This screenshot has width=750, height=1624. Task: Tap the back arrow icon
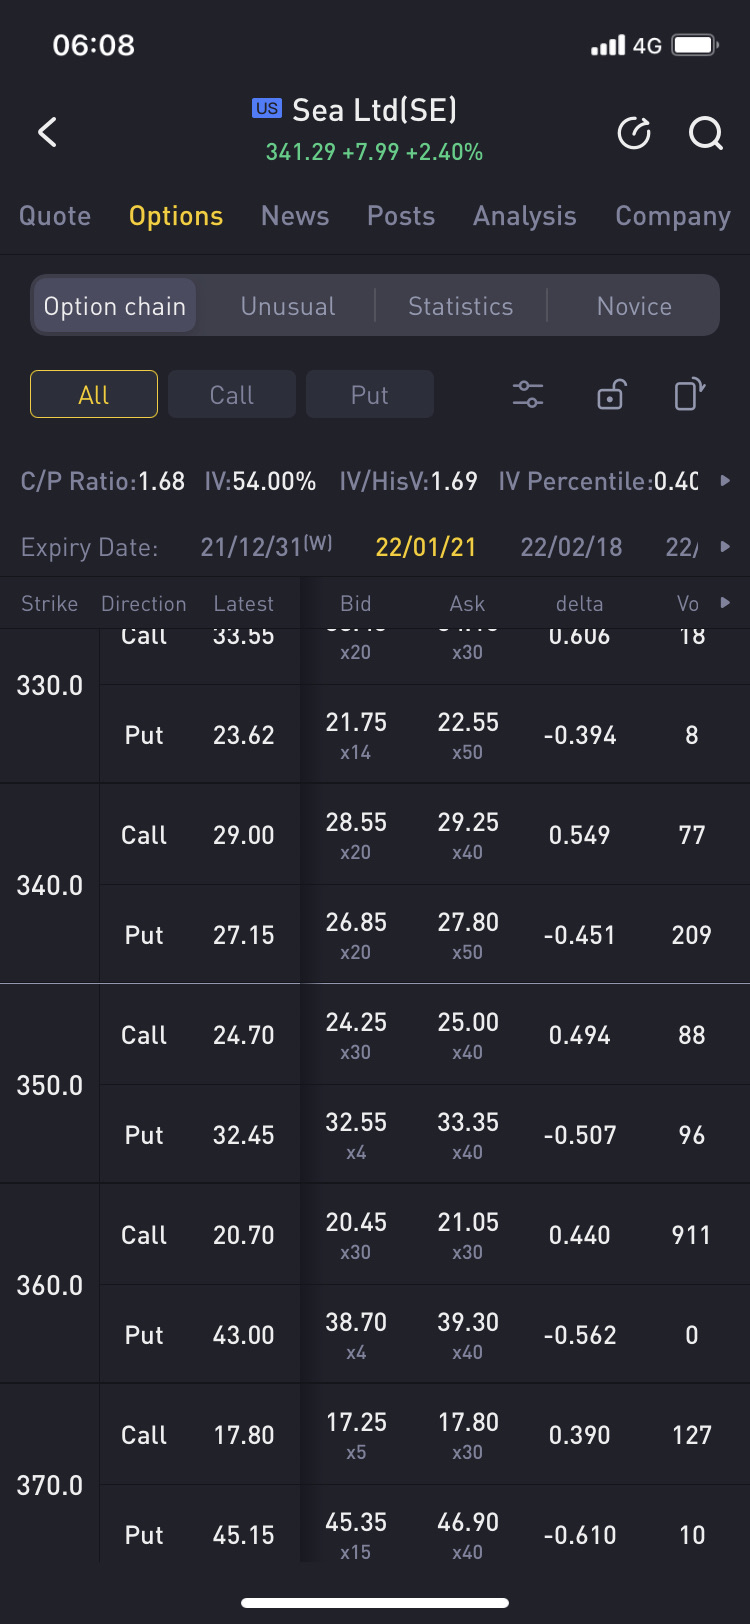47,132
